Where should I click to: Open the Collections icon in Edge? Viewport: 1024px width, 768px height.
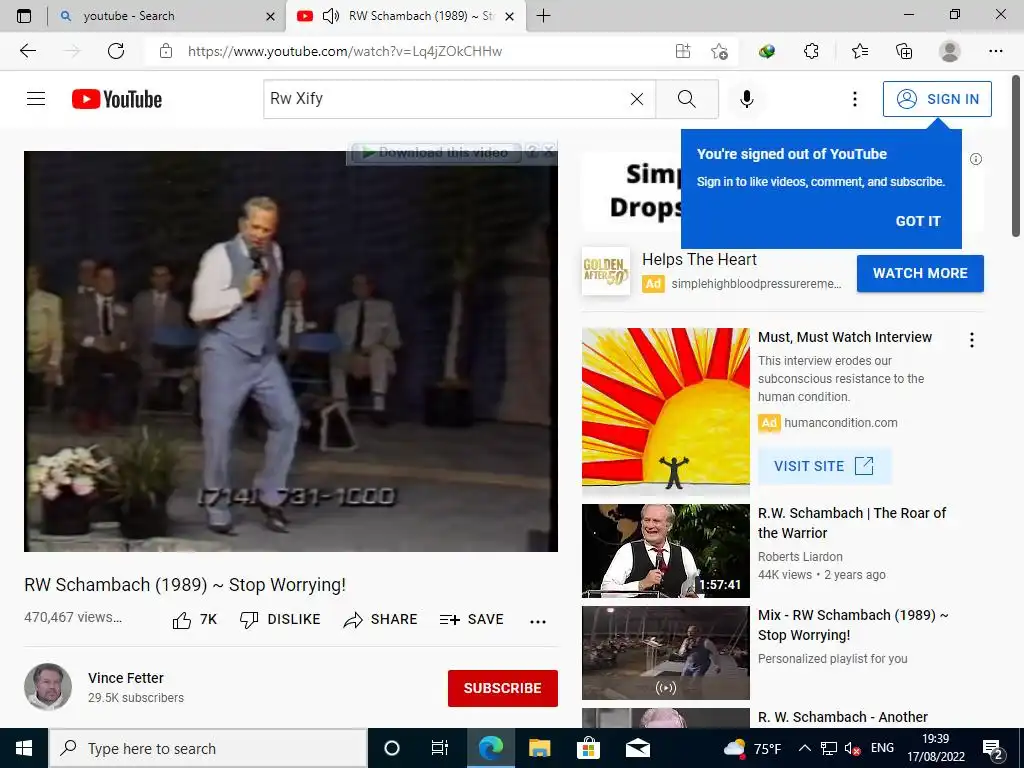[904, 51]
